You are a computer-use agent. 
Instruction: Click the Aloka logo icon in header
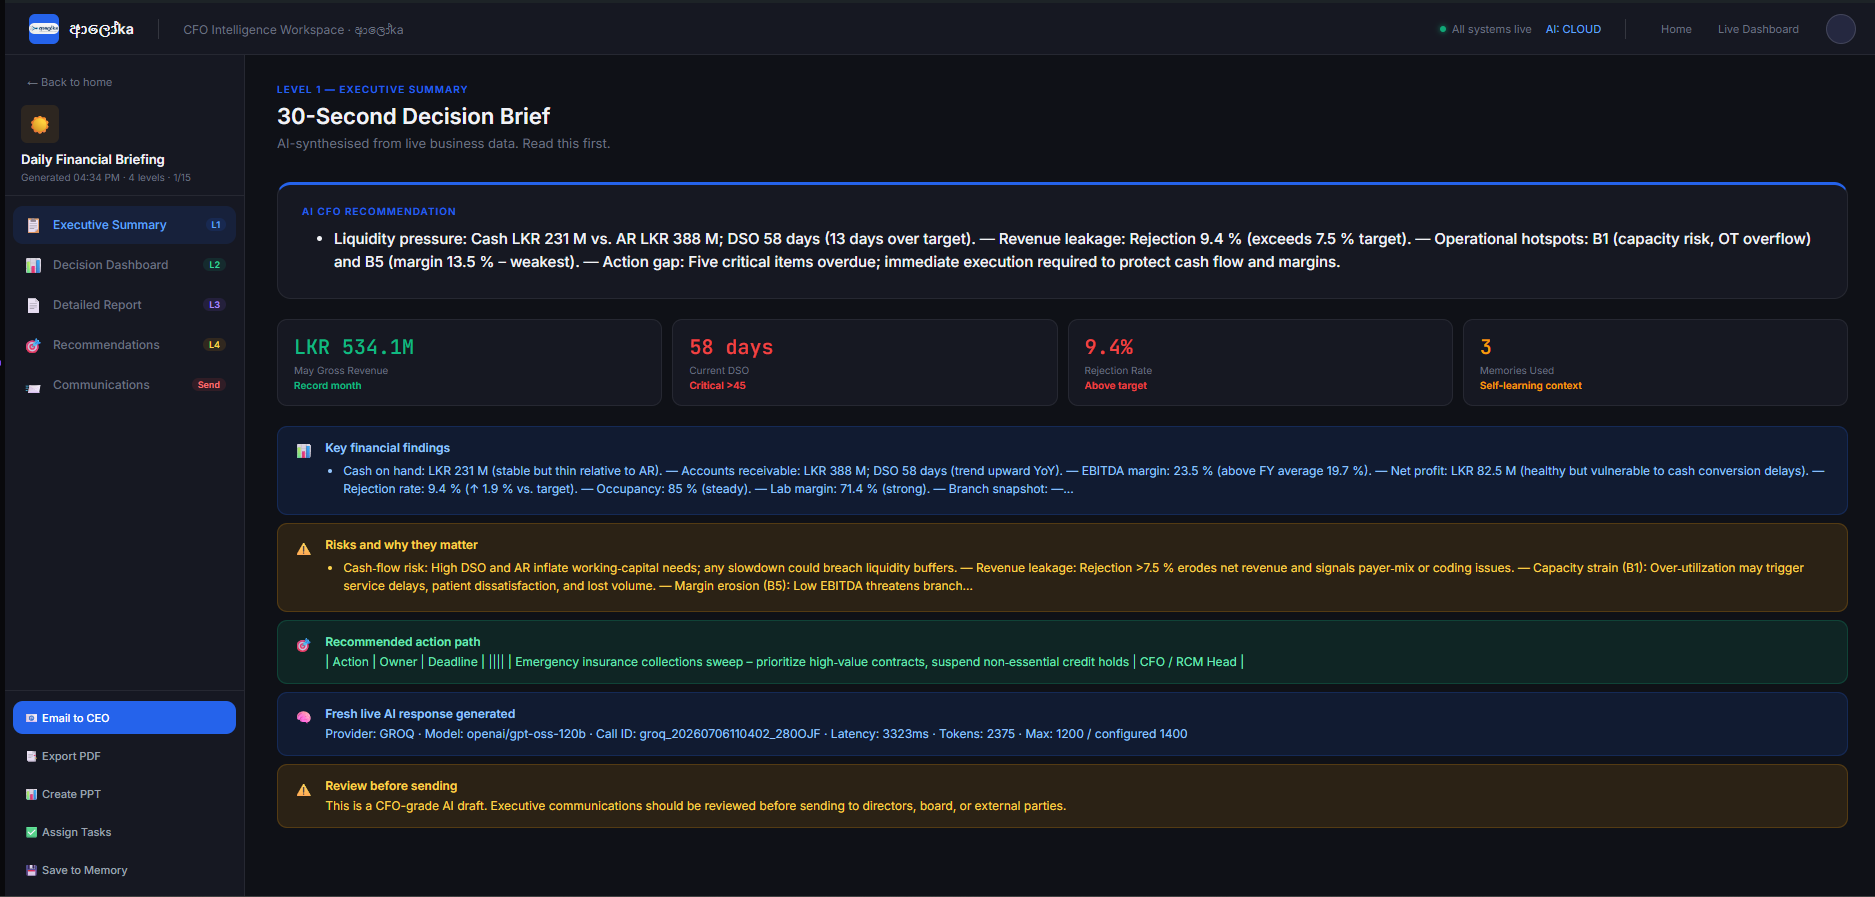tap(44, 29)
